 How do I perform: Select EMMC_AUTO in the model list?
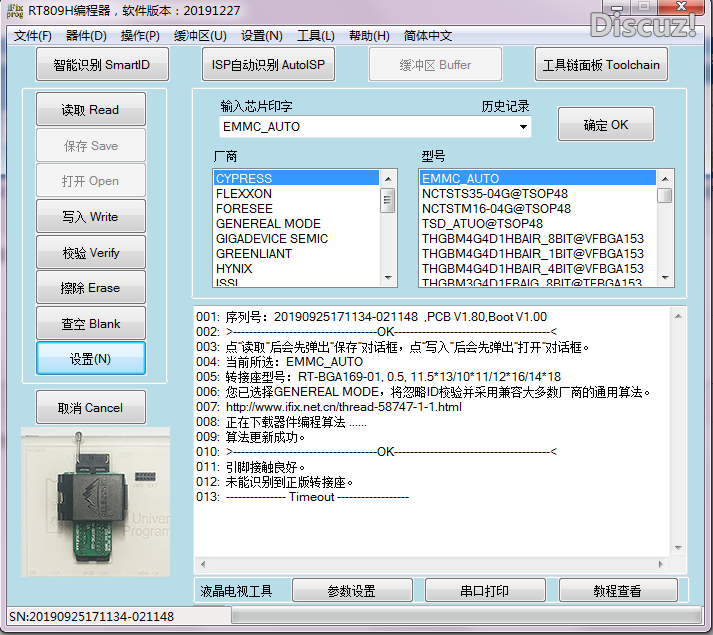(x=537, y=178)
